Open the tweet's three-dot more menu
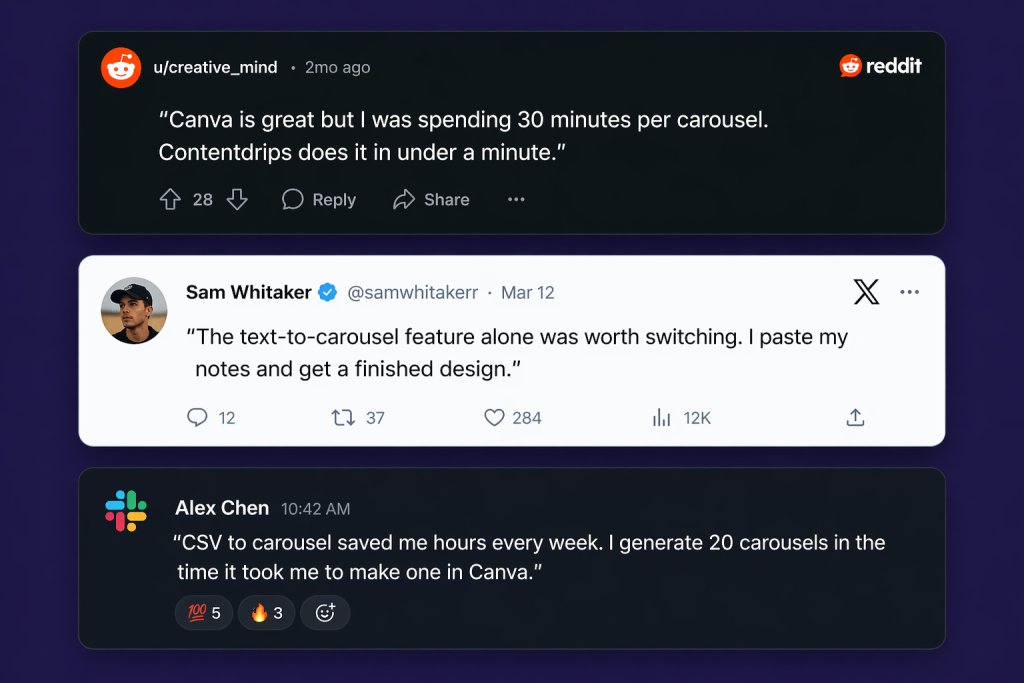 coord(909,292)
